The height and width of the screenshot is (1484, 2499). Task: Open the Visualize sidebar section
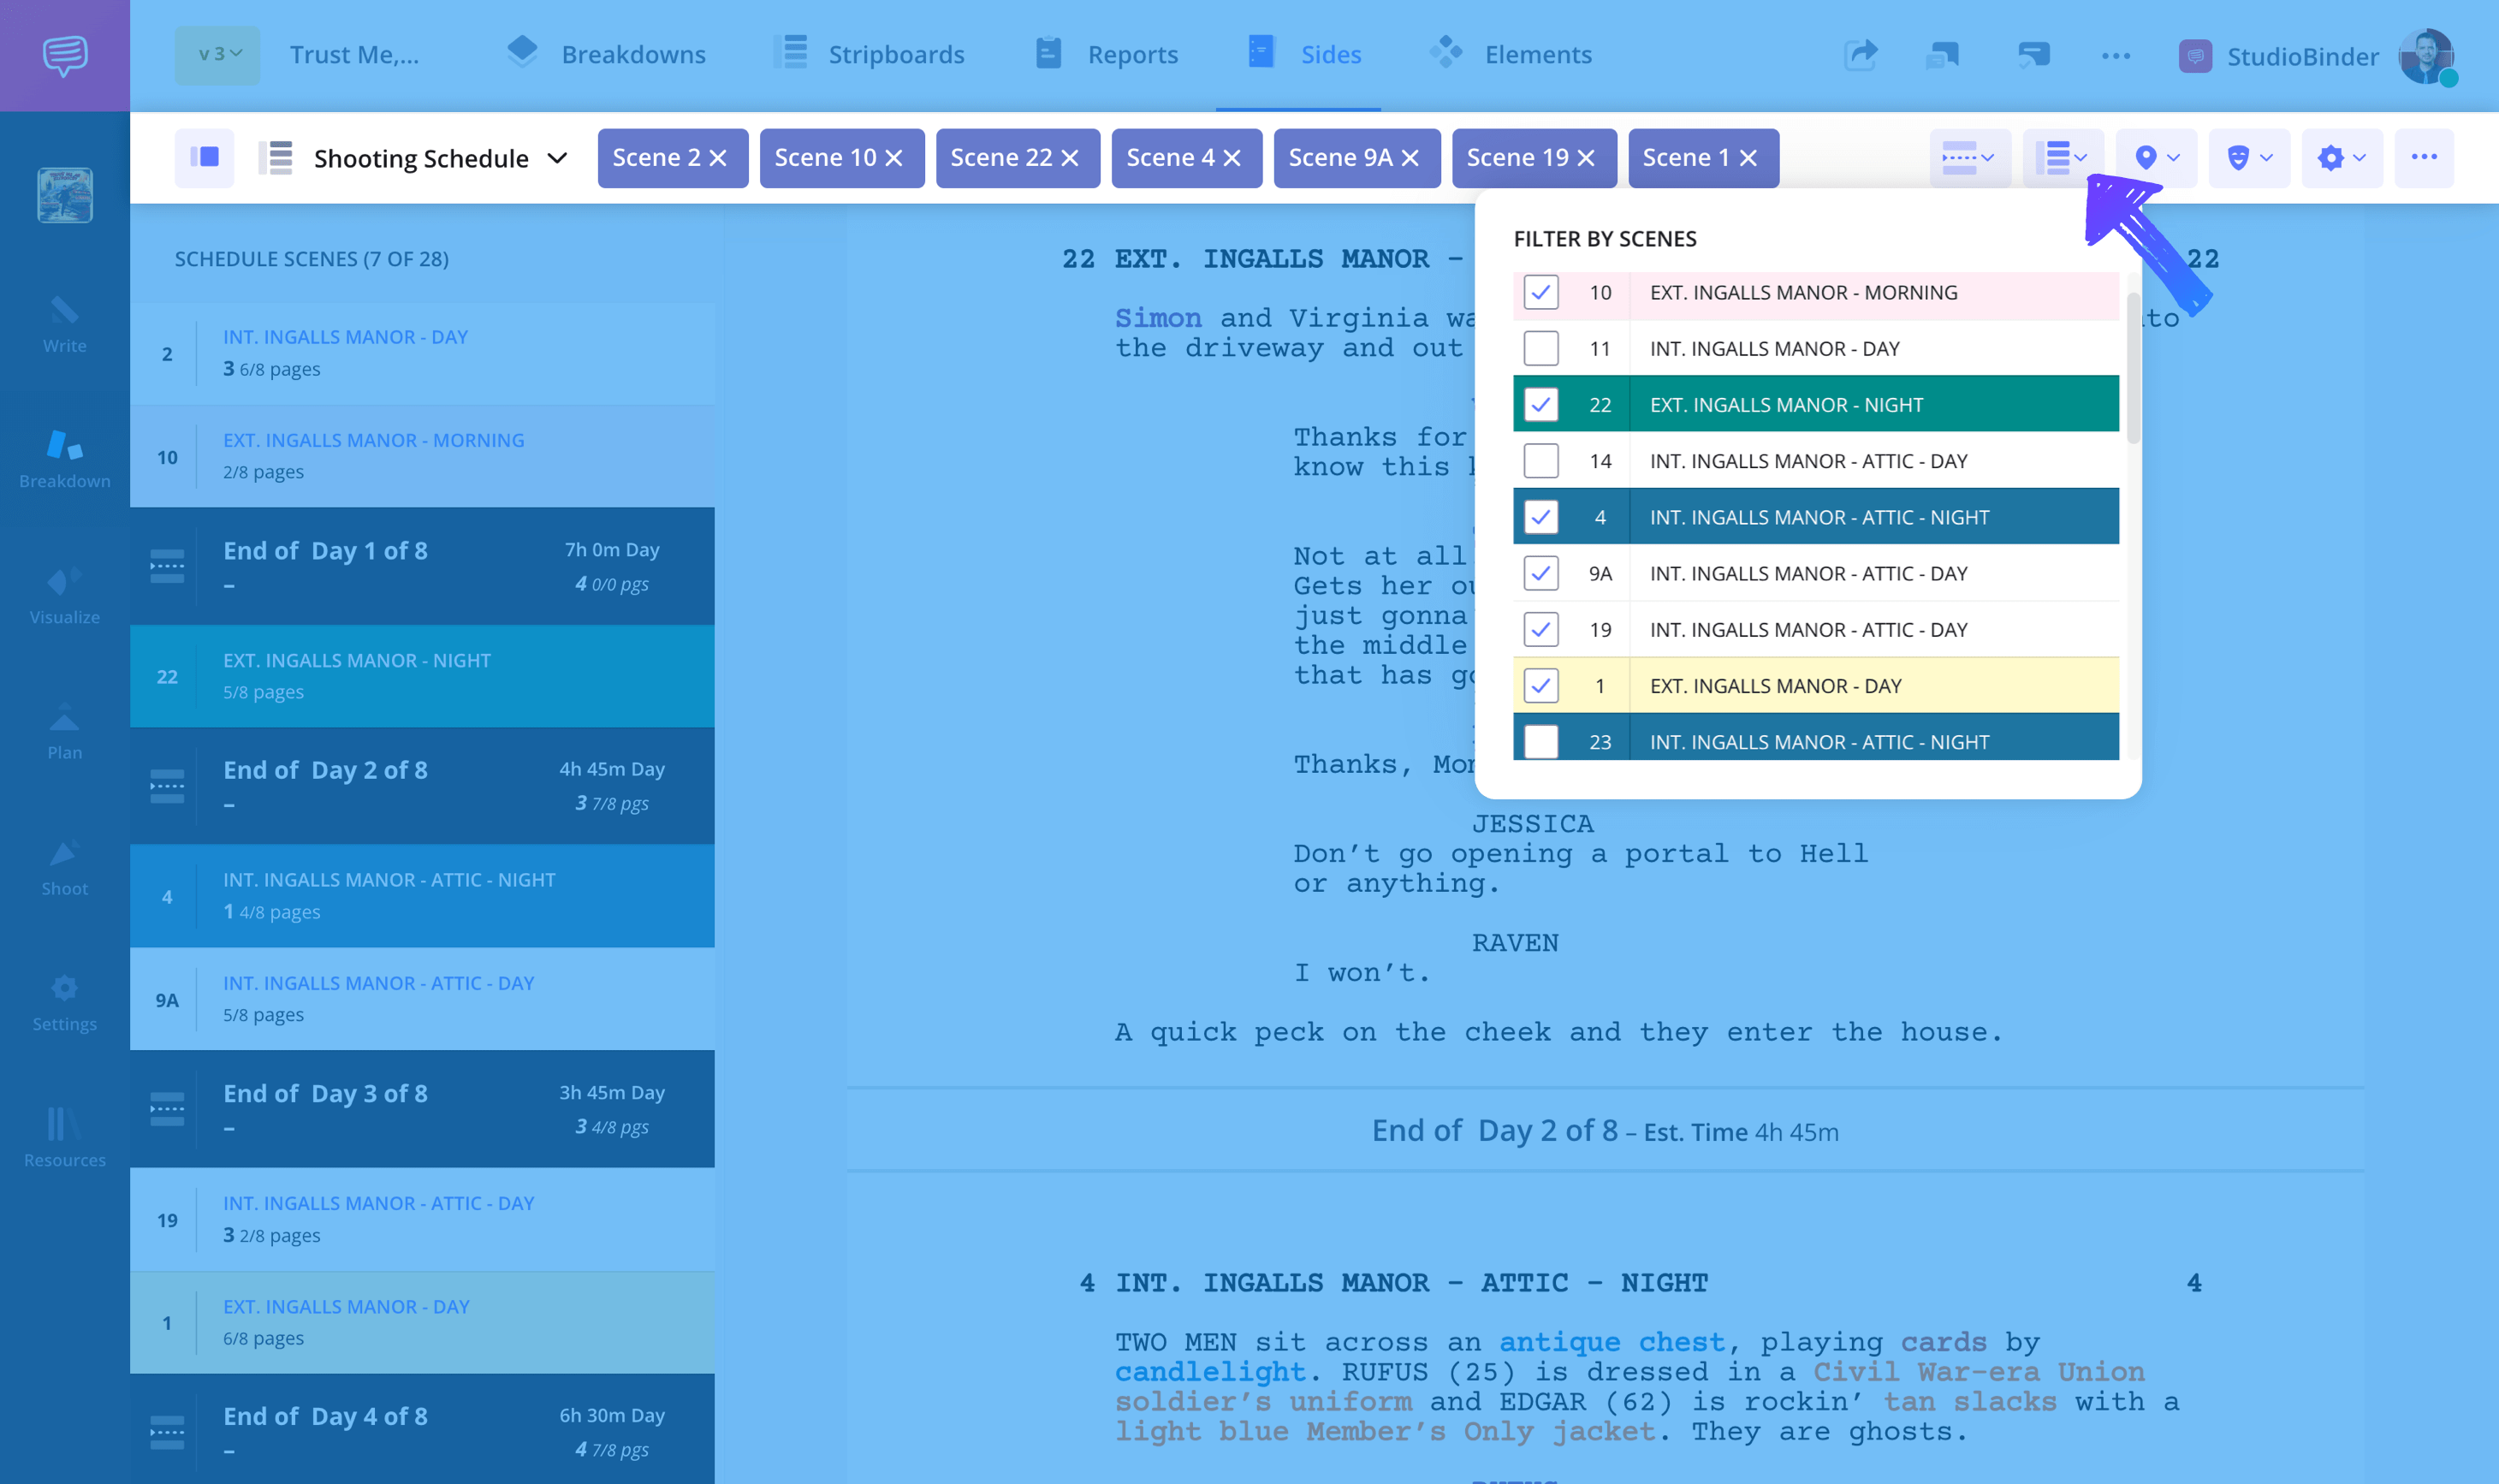(x=64, y=596)
